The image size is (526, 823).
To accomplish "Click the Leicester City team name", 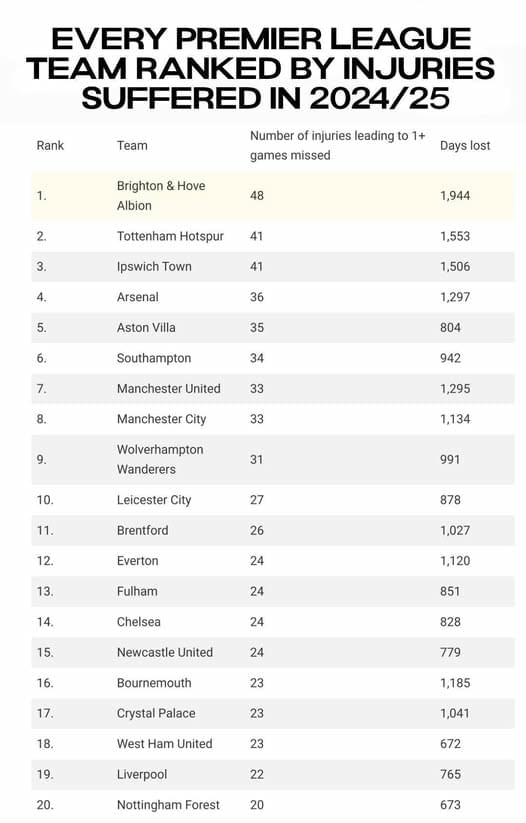I will 154,500.
